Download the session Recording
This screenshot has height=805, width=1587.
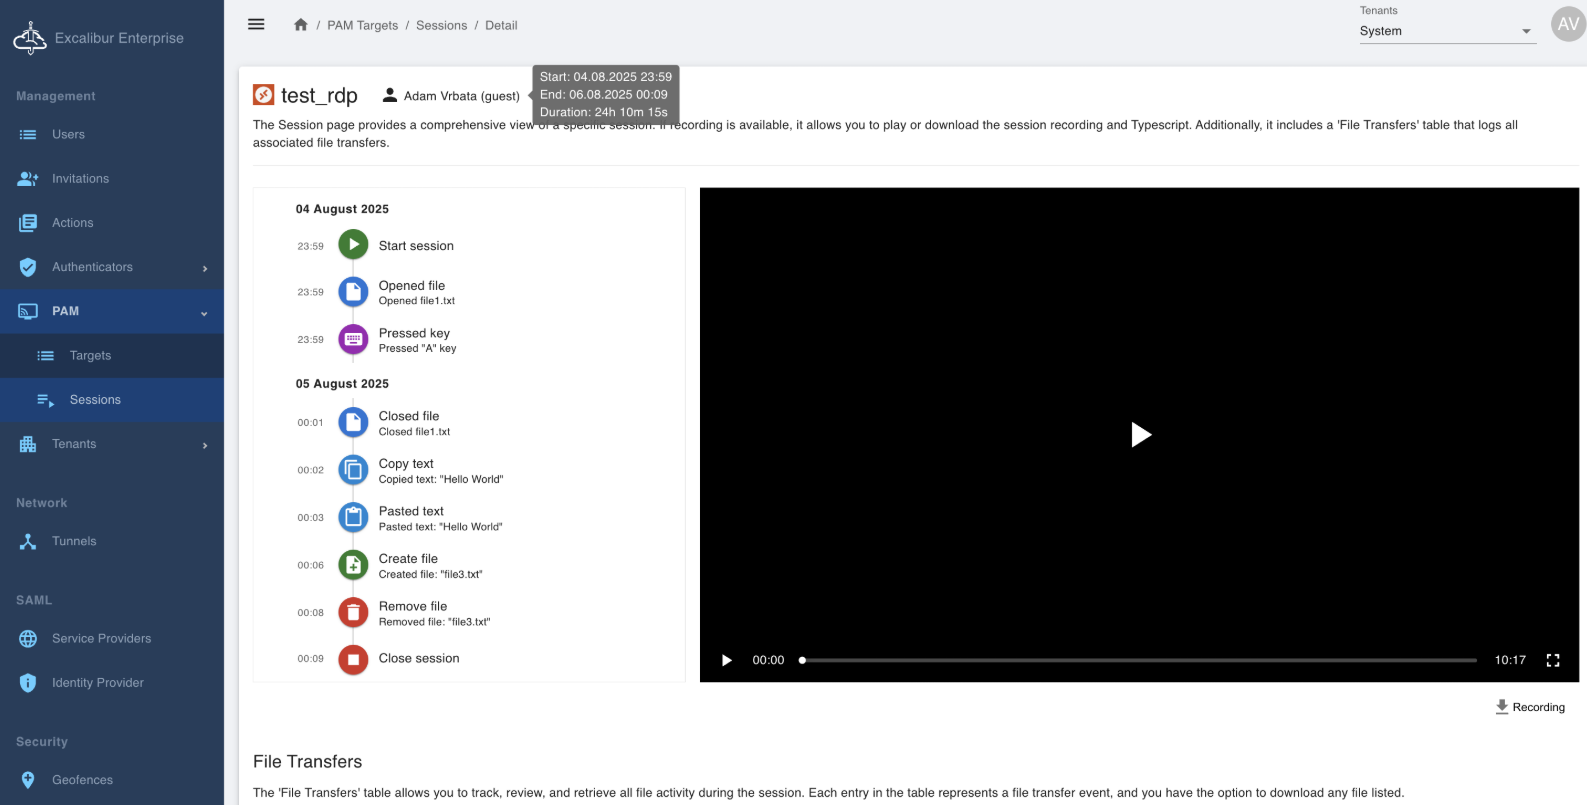1530,707
